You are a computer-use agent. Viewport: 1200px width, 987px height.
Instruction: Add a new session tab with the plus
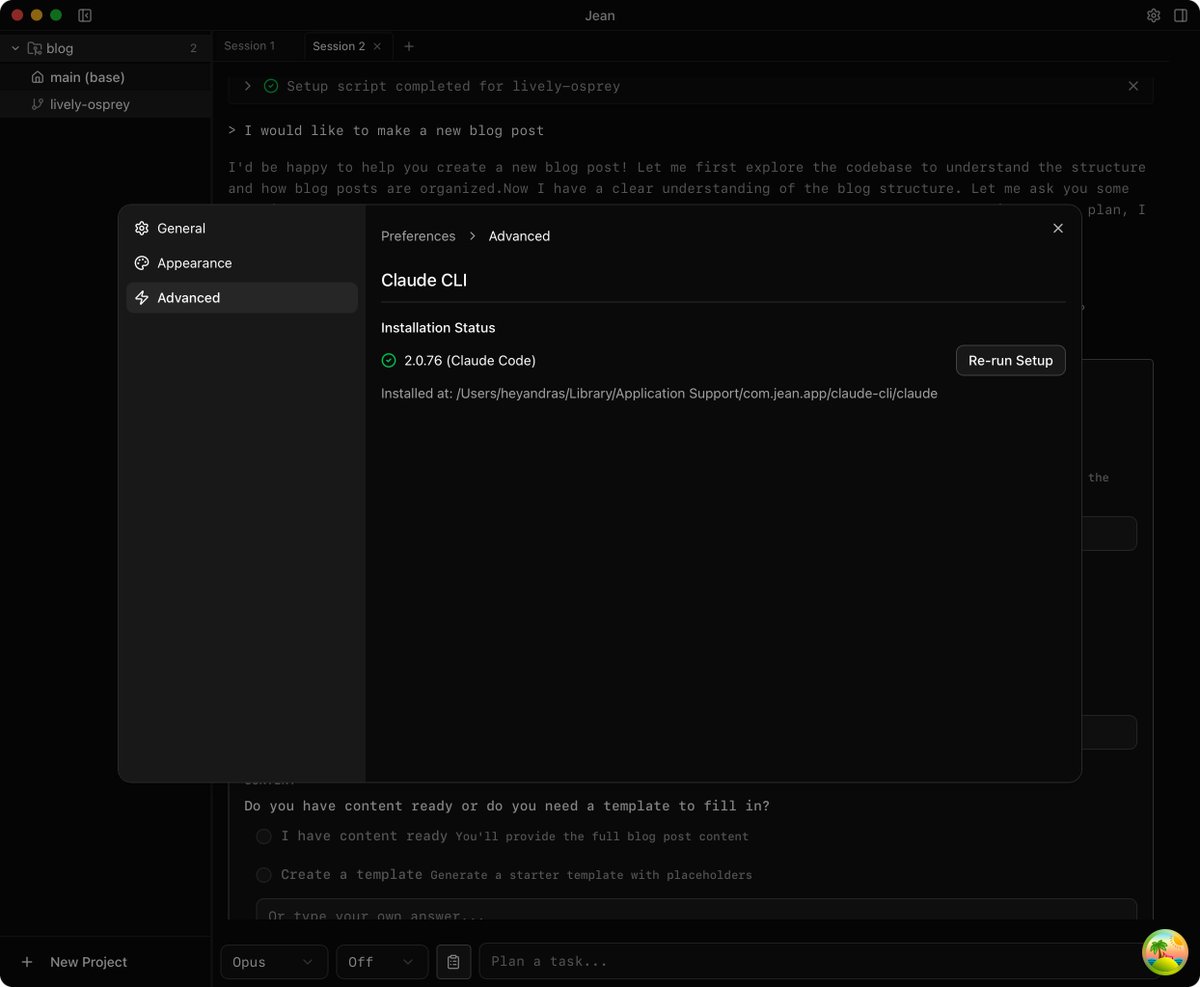(409, 46)
